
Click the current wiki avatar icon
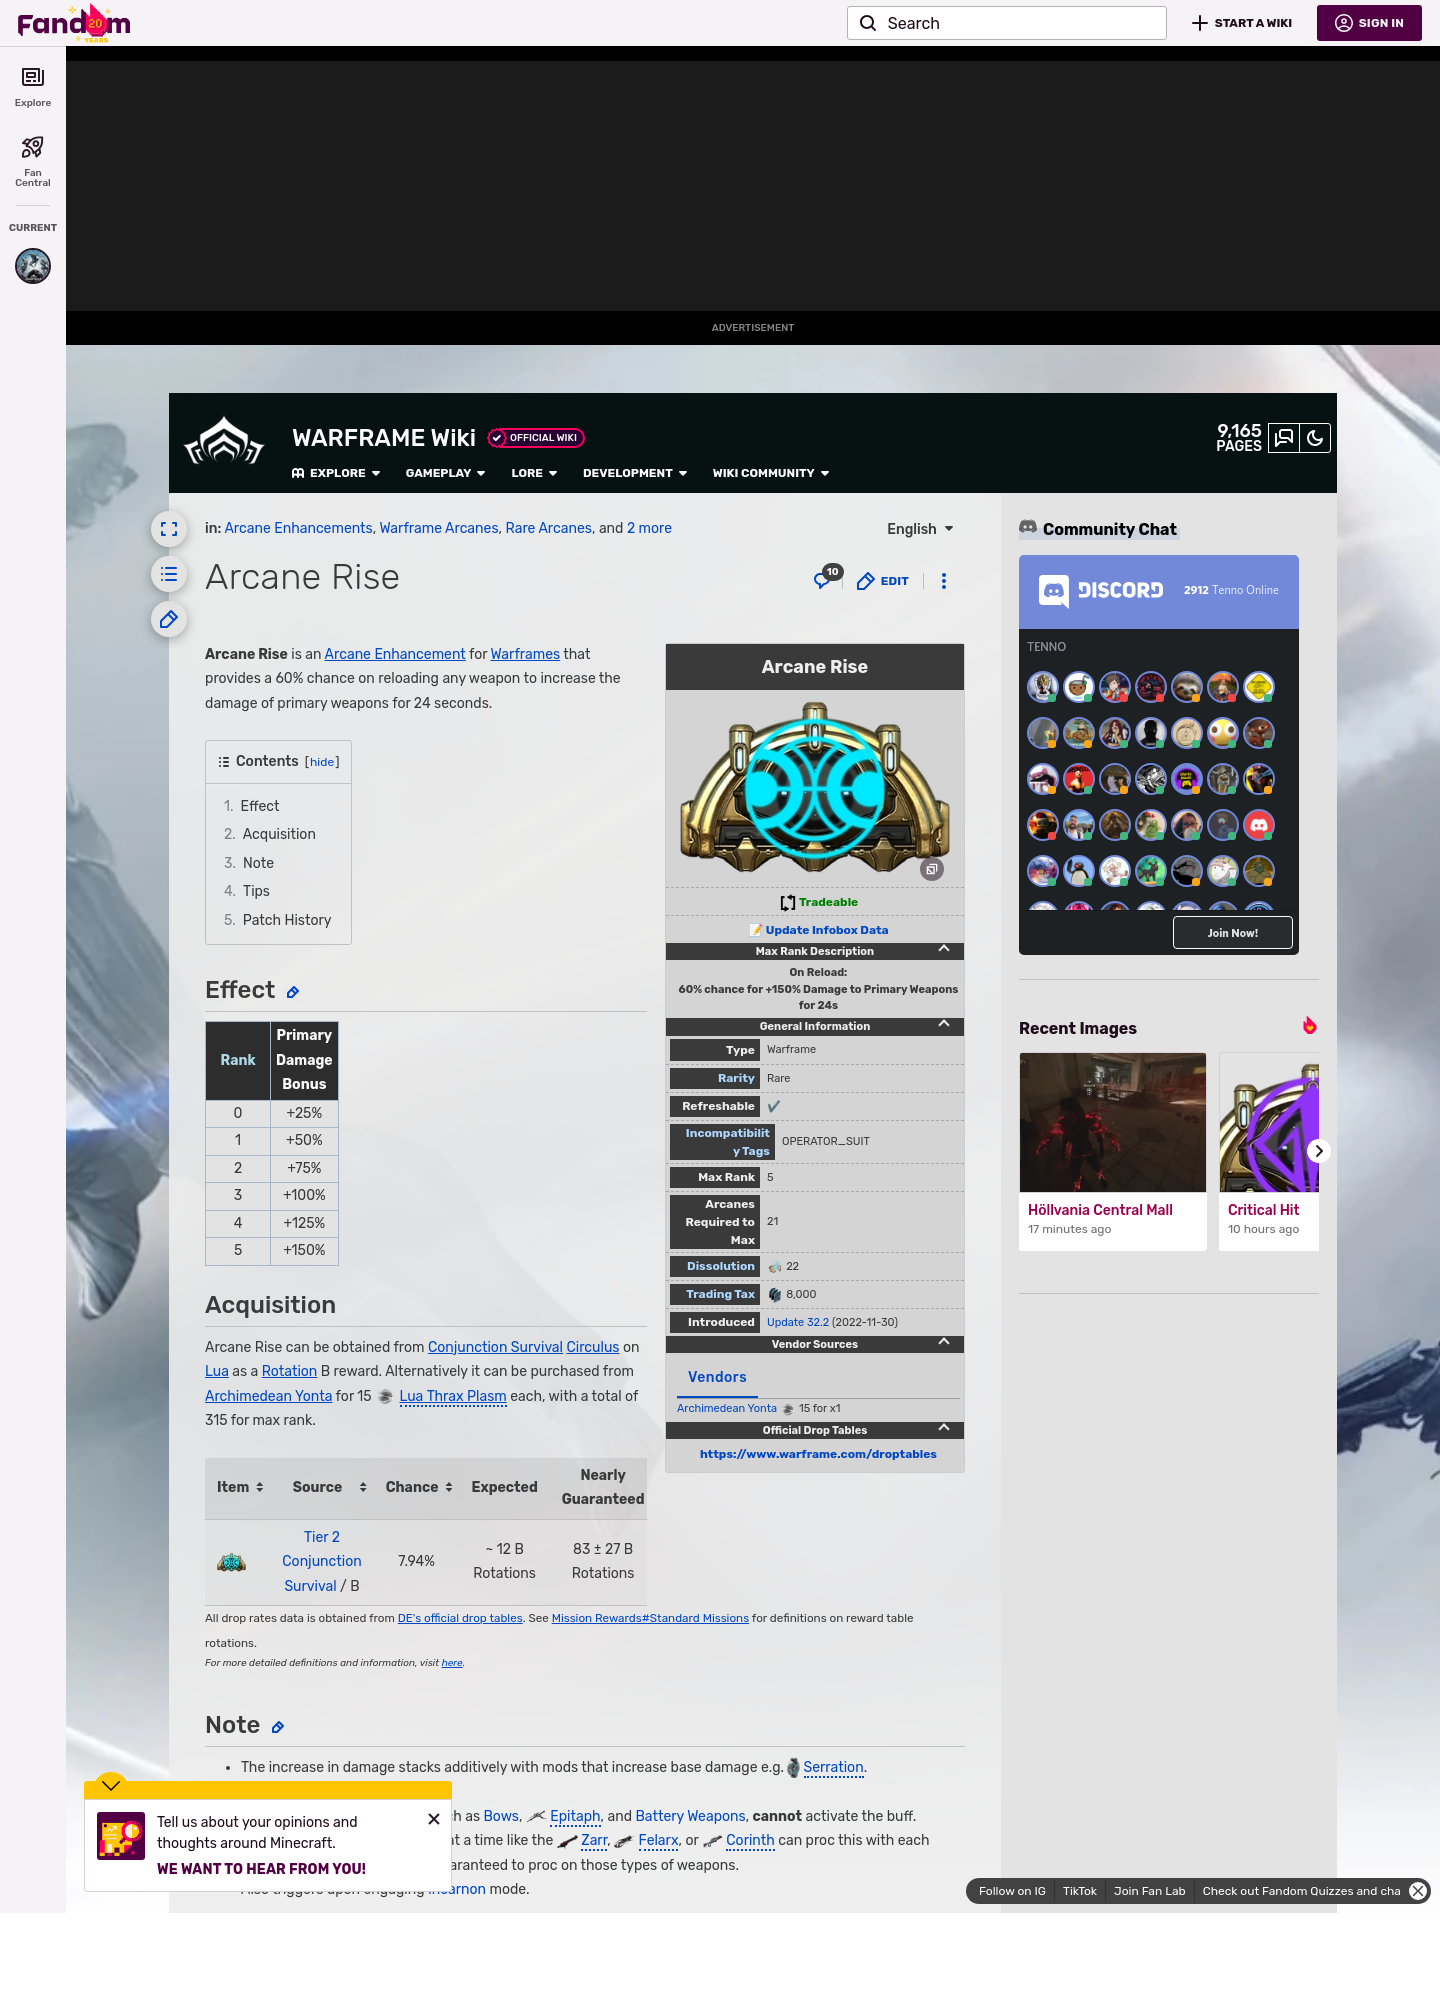pyautogui.click(x=33, y=266)
